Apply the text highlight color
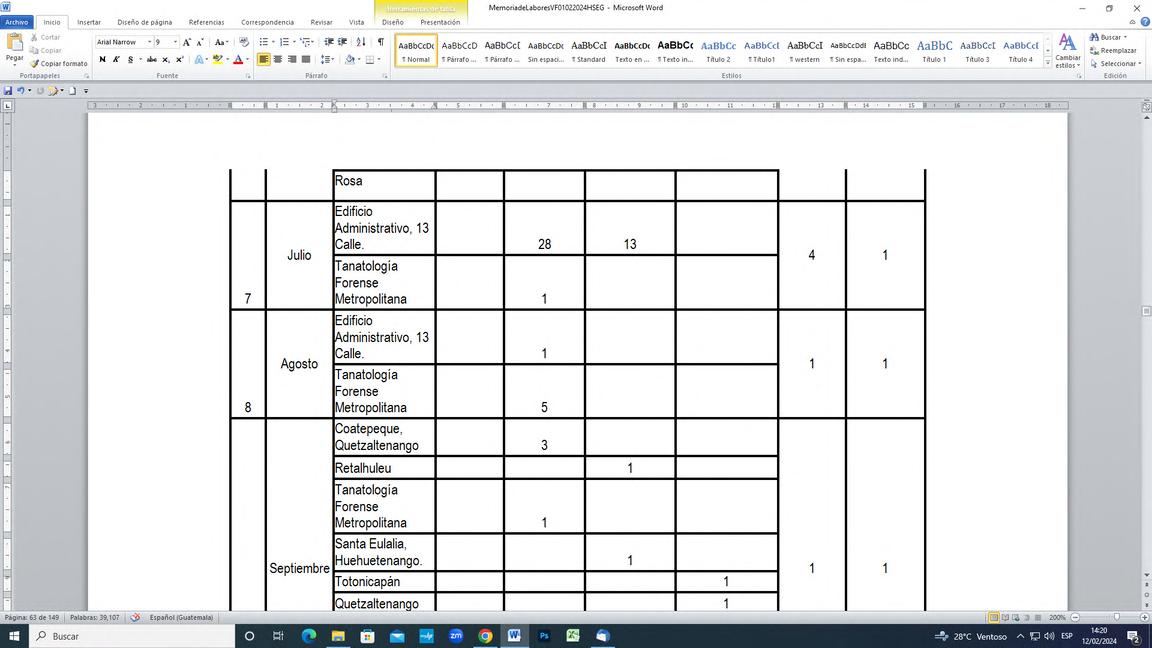1152x648 pixels. tap(217, 60)
